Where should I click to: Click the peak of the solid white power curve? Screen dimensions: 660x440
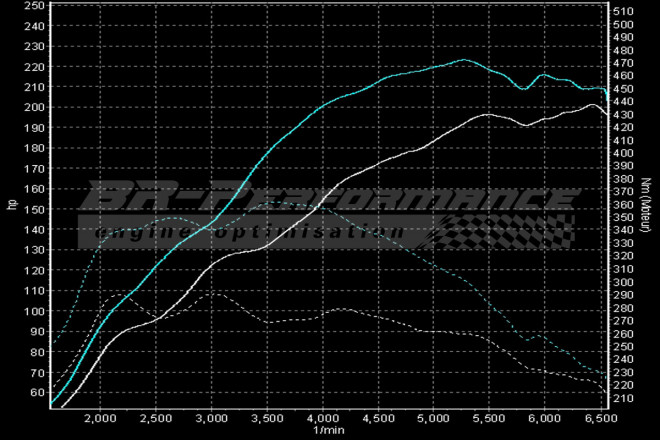(591, 104)
